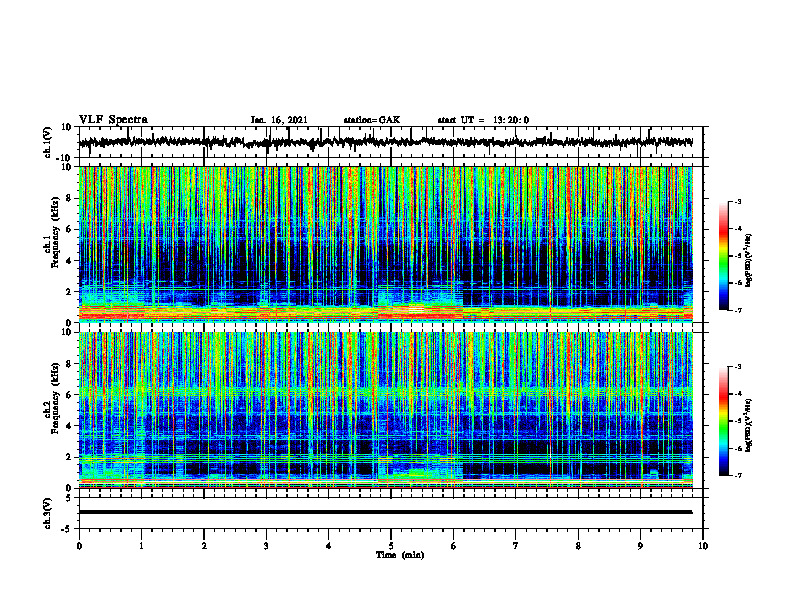792x612 pixels.
Task: Click the "0" label on the Time axis
Action: pyautogui.click(x=79, y=546)
